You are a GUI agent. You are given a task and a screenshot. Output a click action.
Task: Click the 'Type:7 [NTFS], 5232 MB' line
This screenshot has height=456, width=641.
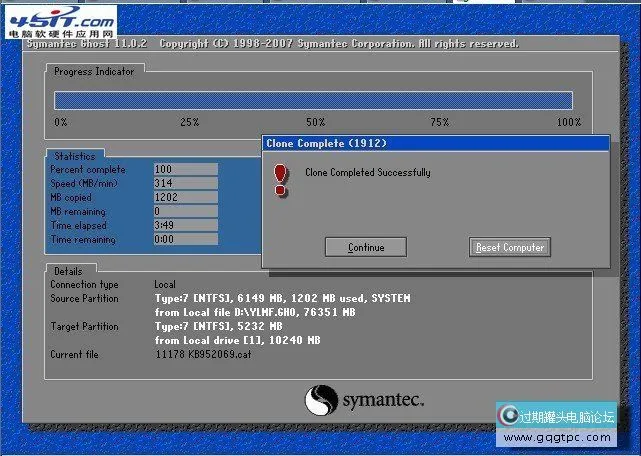click(x=219, y=326)
